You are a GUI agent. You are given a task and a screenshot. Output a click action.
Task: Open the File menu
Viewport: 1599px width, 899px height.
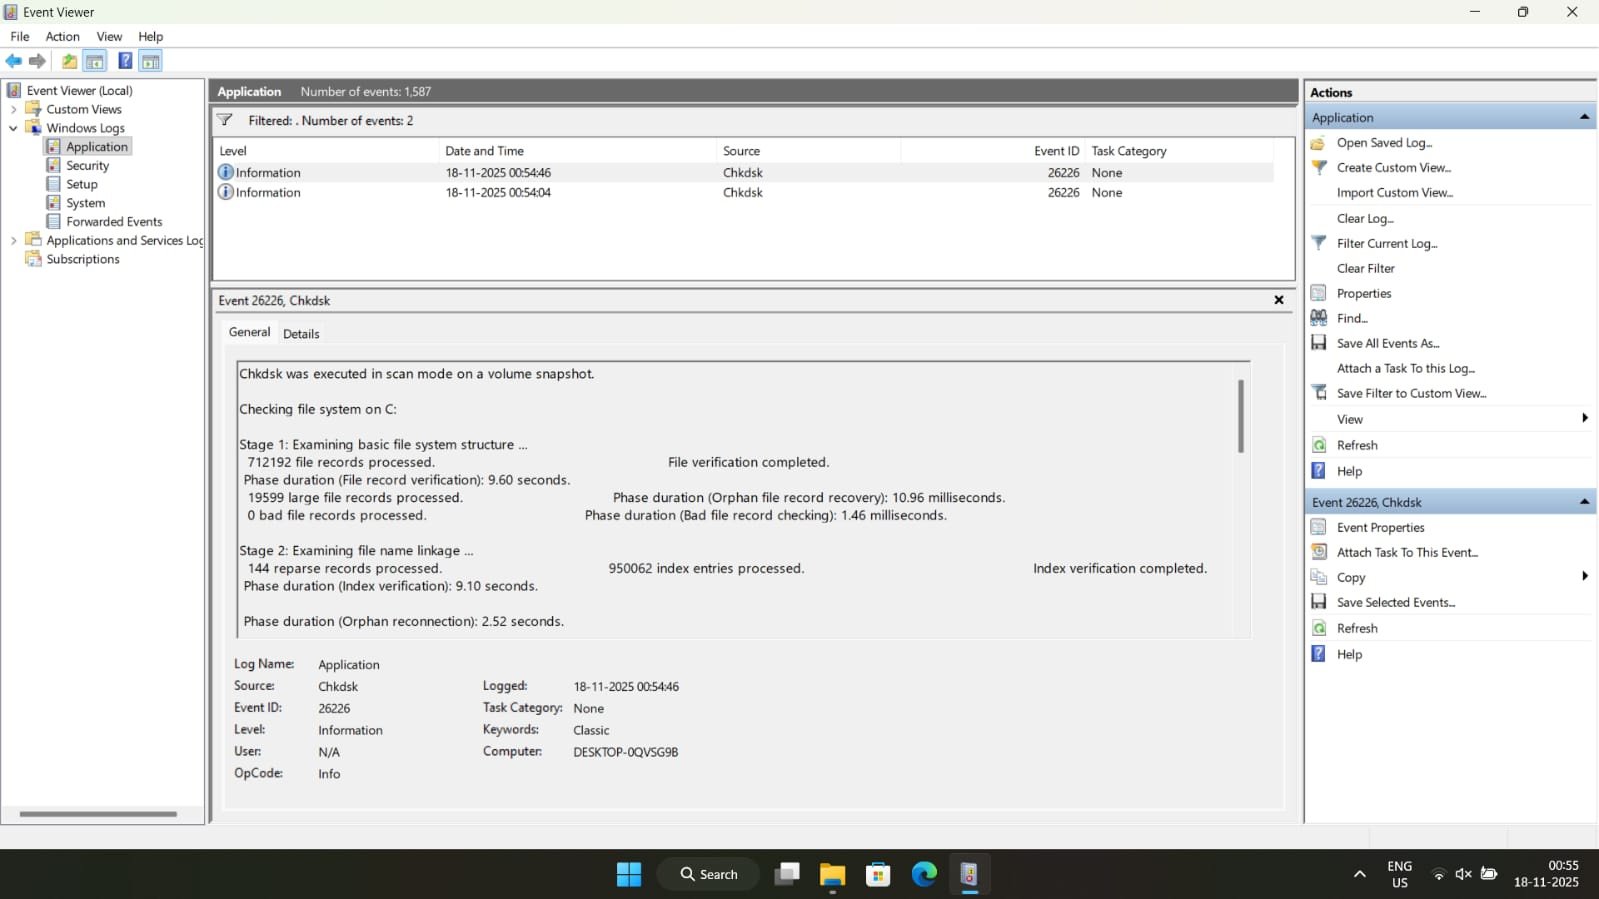[x=20, y=36]
